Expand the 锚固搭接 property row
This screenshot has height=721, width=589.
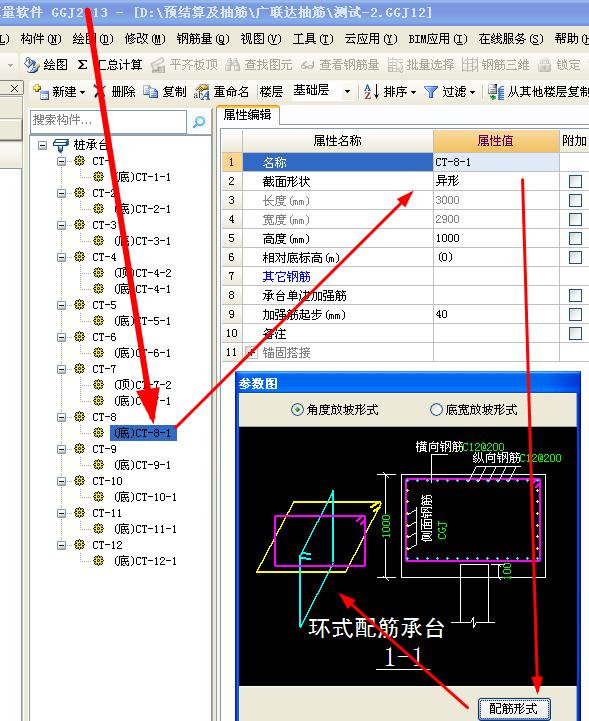[251, 353]
